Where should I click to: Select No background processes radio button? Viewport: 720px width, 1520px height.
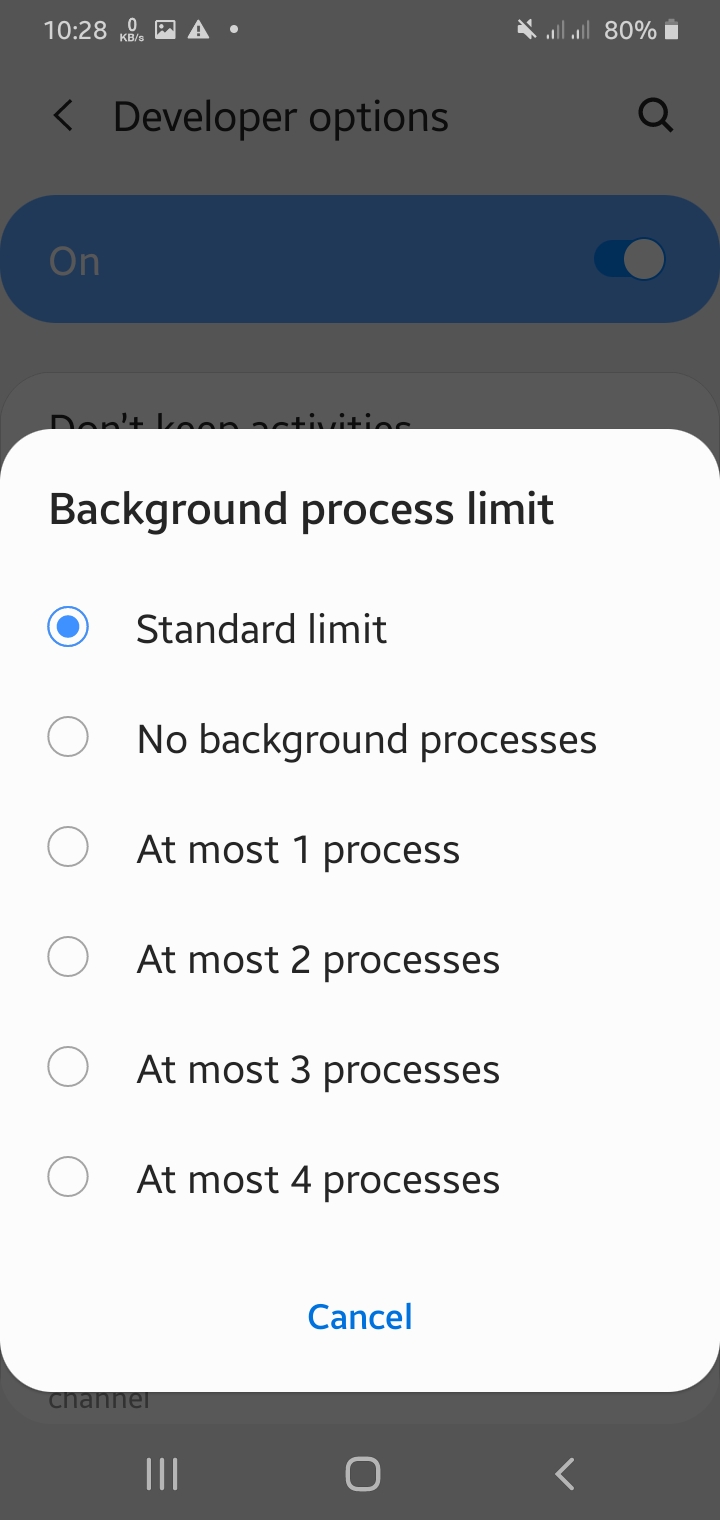pyautogui.click(x=68, y=738)
